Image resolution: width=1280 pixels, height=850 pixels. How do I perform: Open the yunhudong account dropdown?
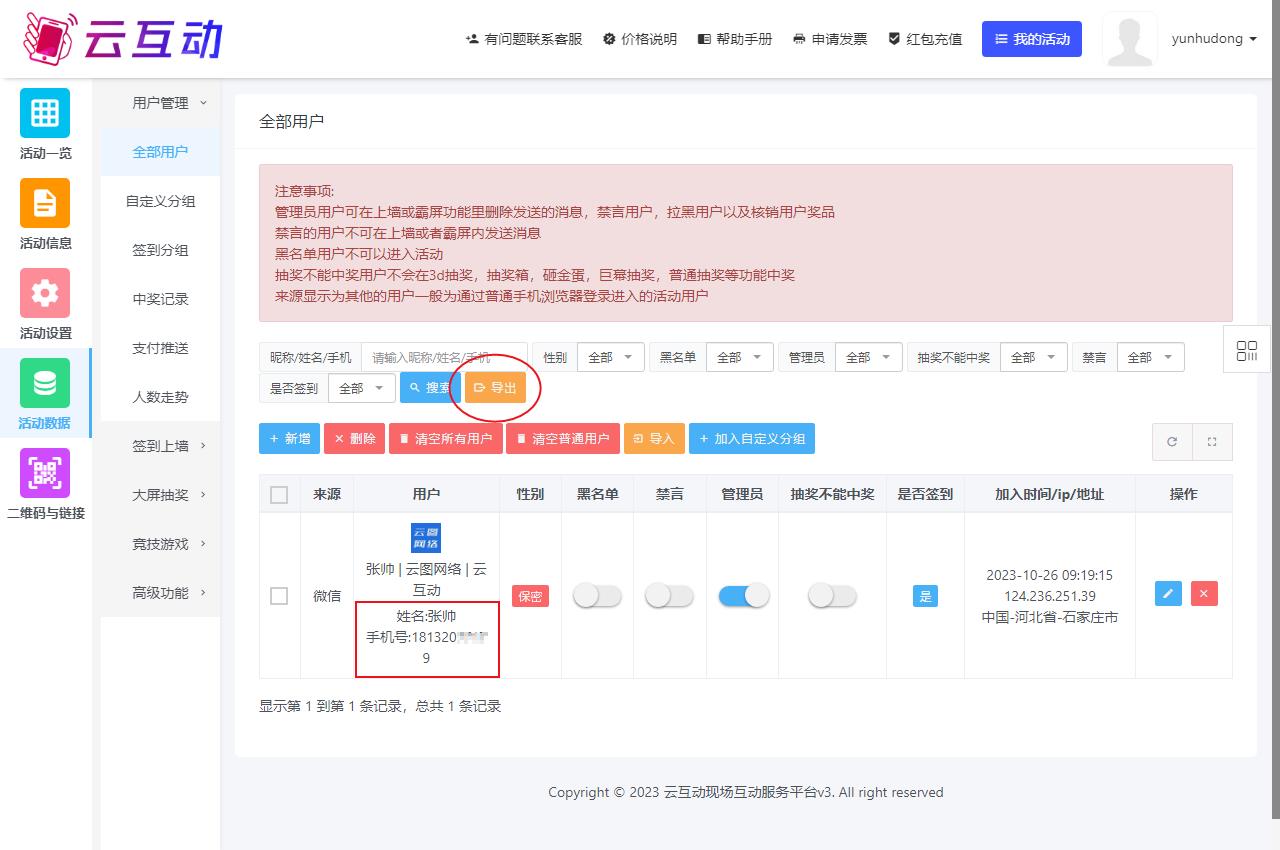(1214, 39)
